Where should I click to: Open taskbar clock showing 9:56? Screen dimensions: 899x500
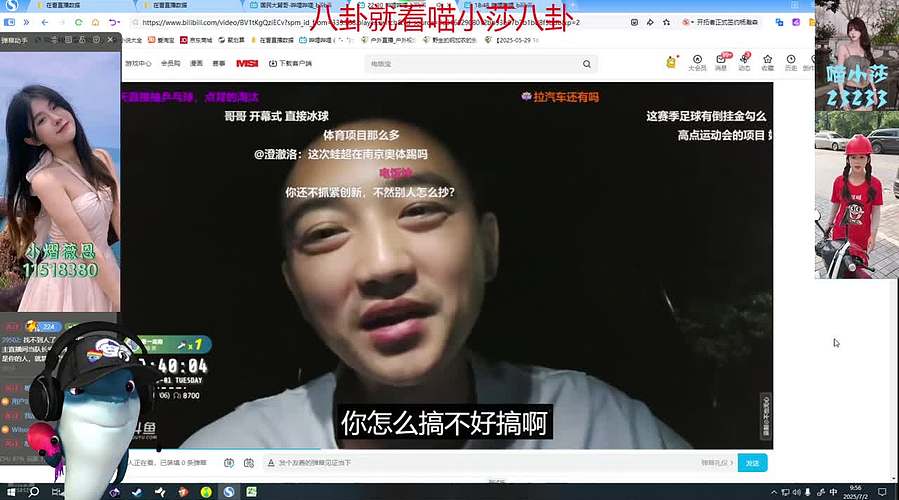(x=855, y=492)
